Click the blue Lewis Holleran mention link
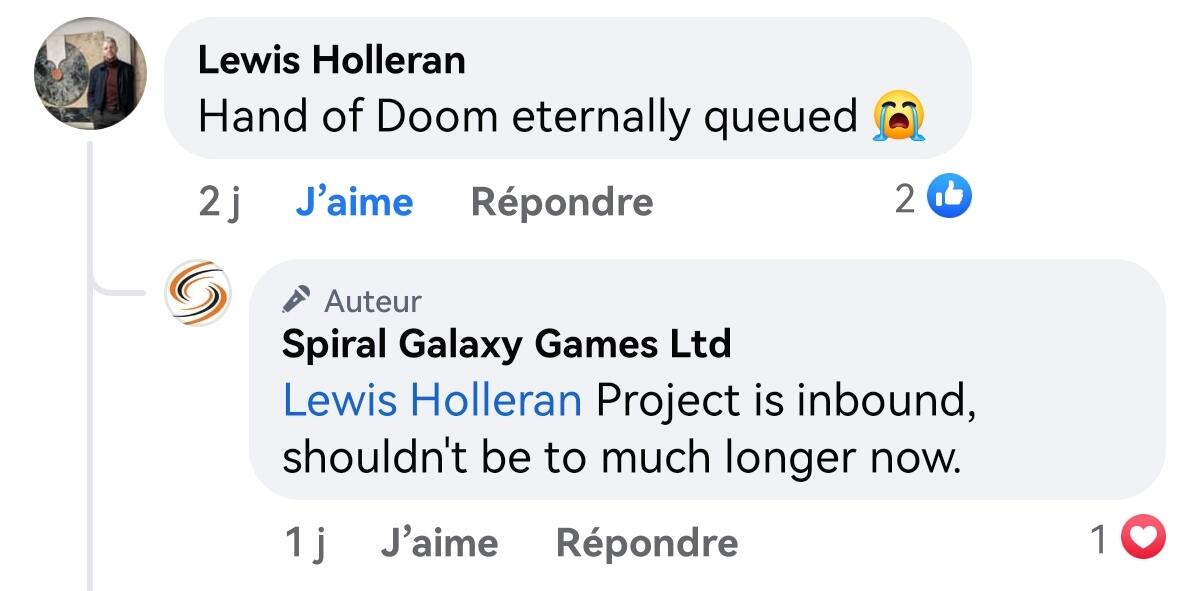Image resolution: width=1200 pixels, height=591 pixels. (432, 401)
